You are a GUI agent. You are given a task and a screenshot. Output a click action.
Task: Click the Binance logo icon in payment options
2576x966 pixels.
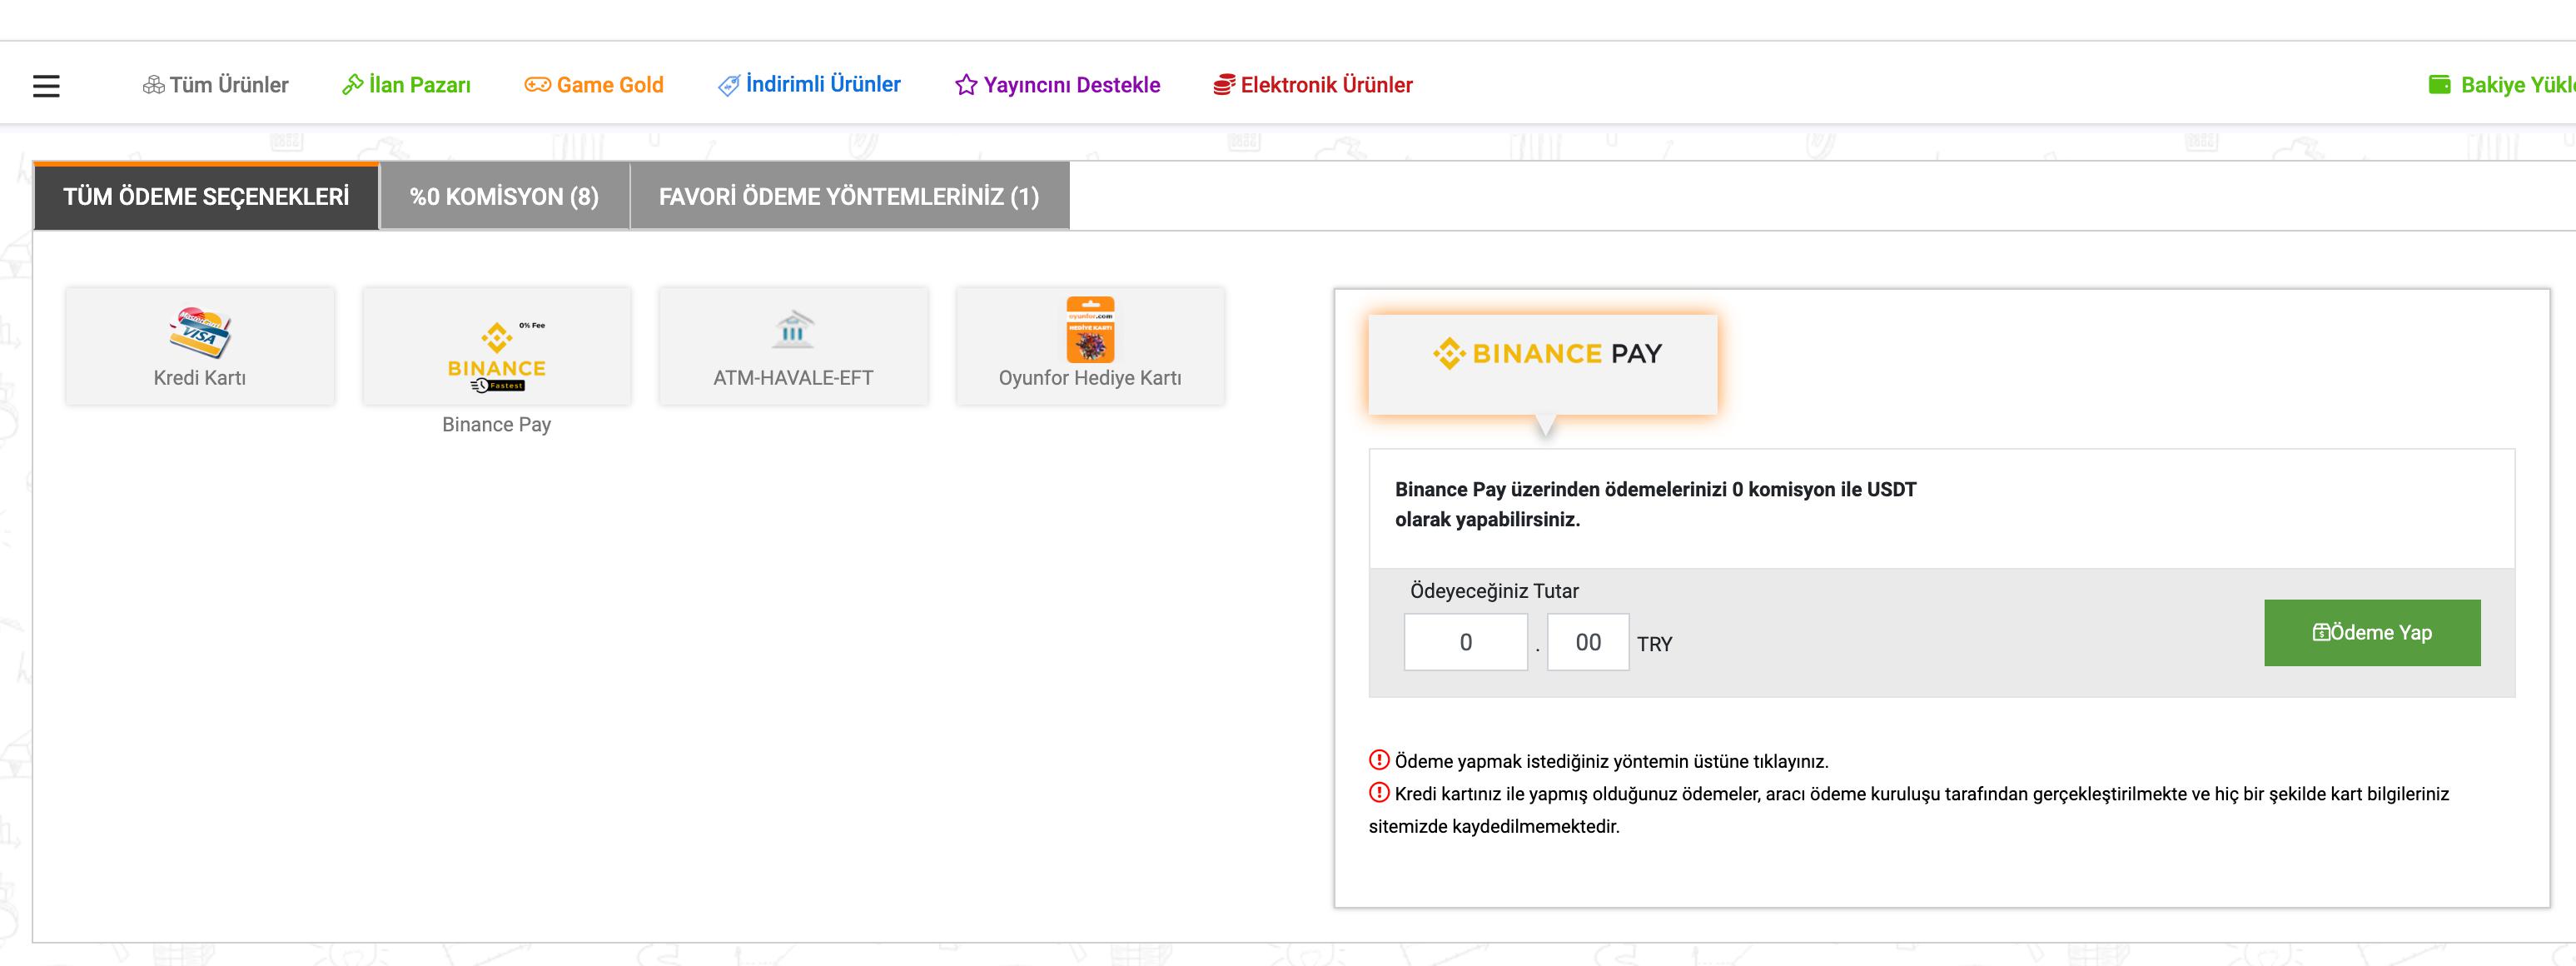click(497, 356)
